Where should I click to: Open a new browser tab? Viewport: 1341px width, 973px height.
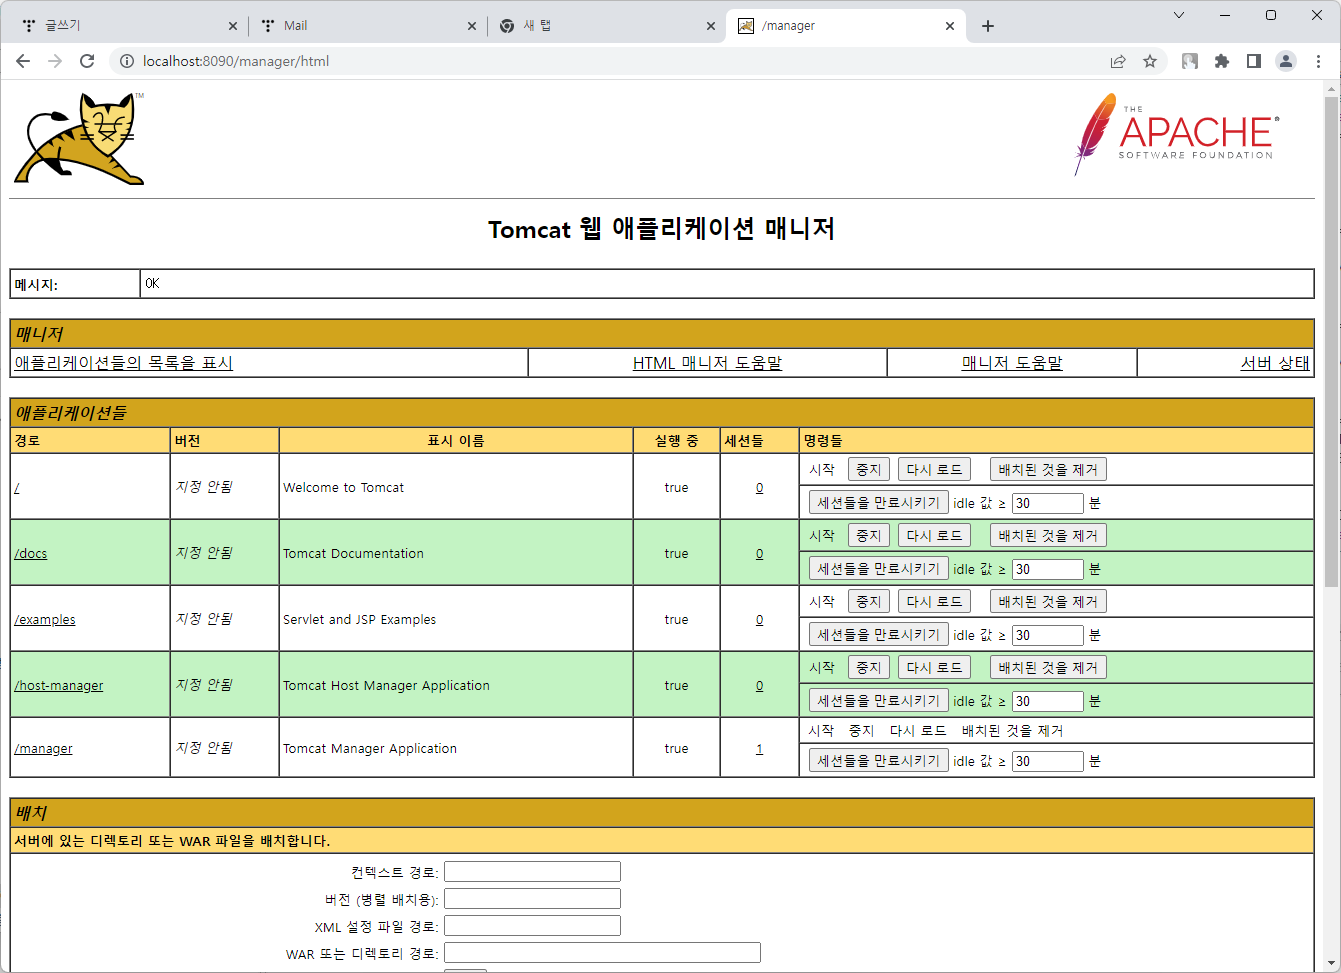(x=988, y=26)
